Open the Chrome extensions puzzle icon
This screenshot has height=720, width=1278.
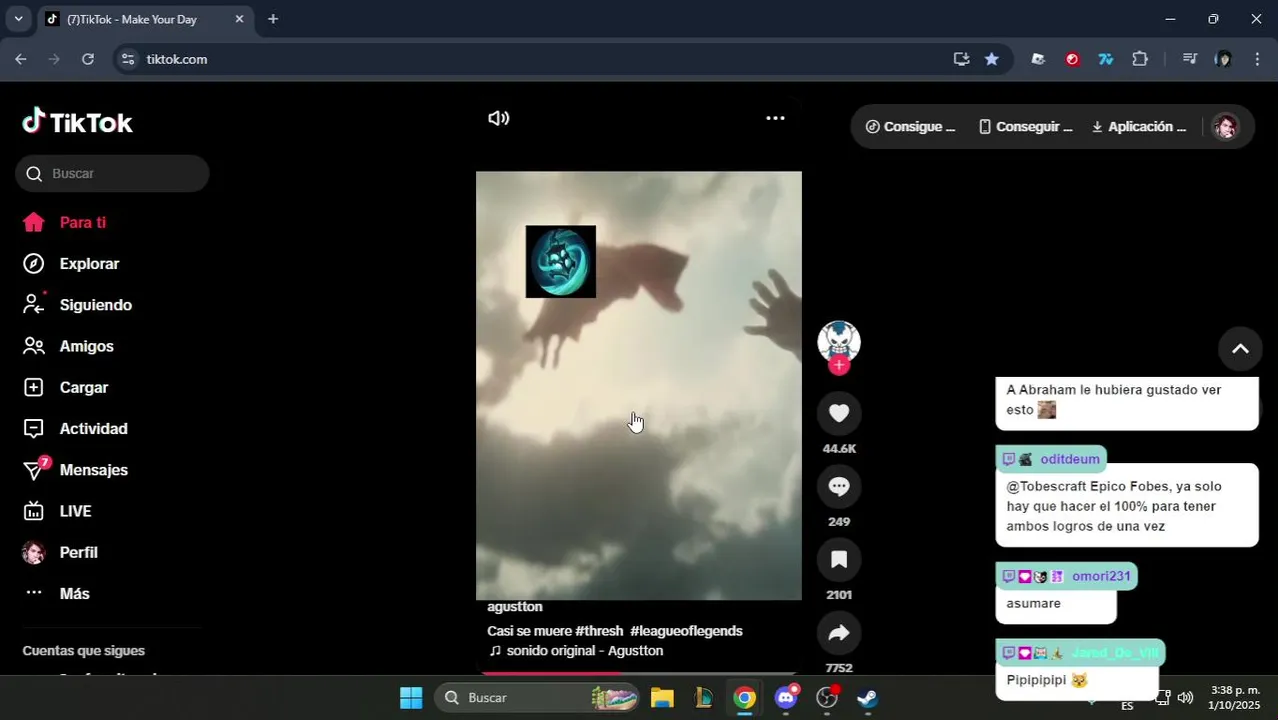pyautogui.click(x=1140, y=59)
